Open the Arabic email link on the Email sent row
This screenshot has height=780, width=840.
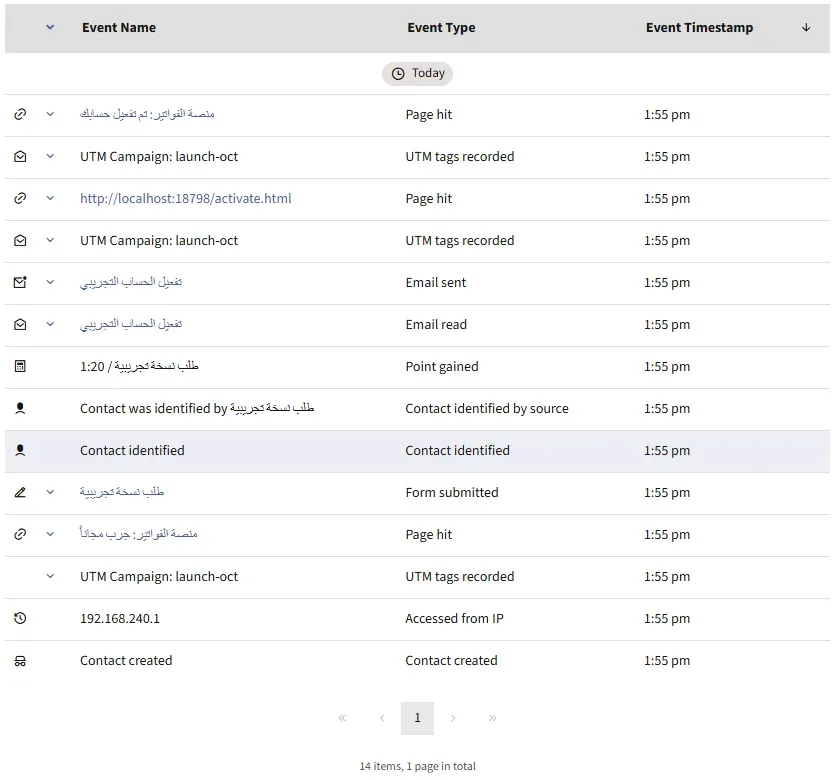pos(131,282)
